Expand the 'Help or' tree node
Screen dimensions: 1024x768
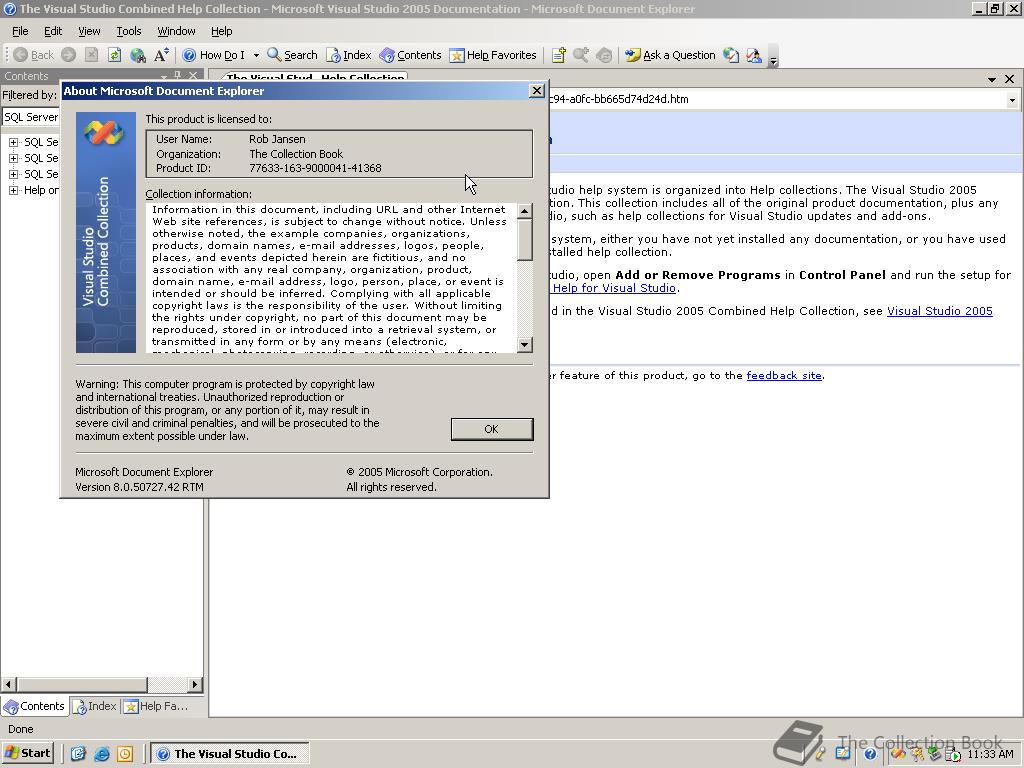pos(13,190)
